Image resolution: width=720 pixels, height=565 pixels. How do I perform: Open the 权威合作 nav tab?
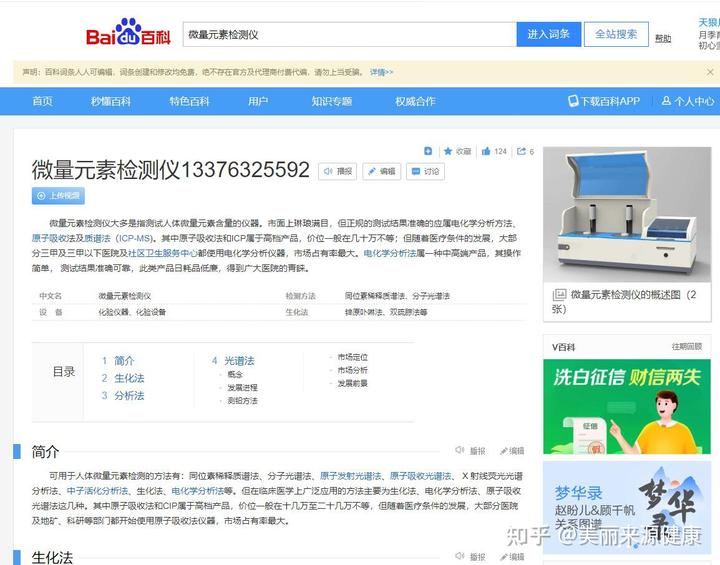[x=415, y=101]
